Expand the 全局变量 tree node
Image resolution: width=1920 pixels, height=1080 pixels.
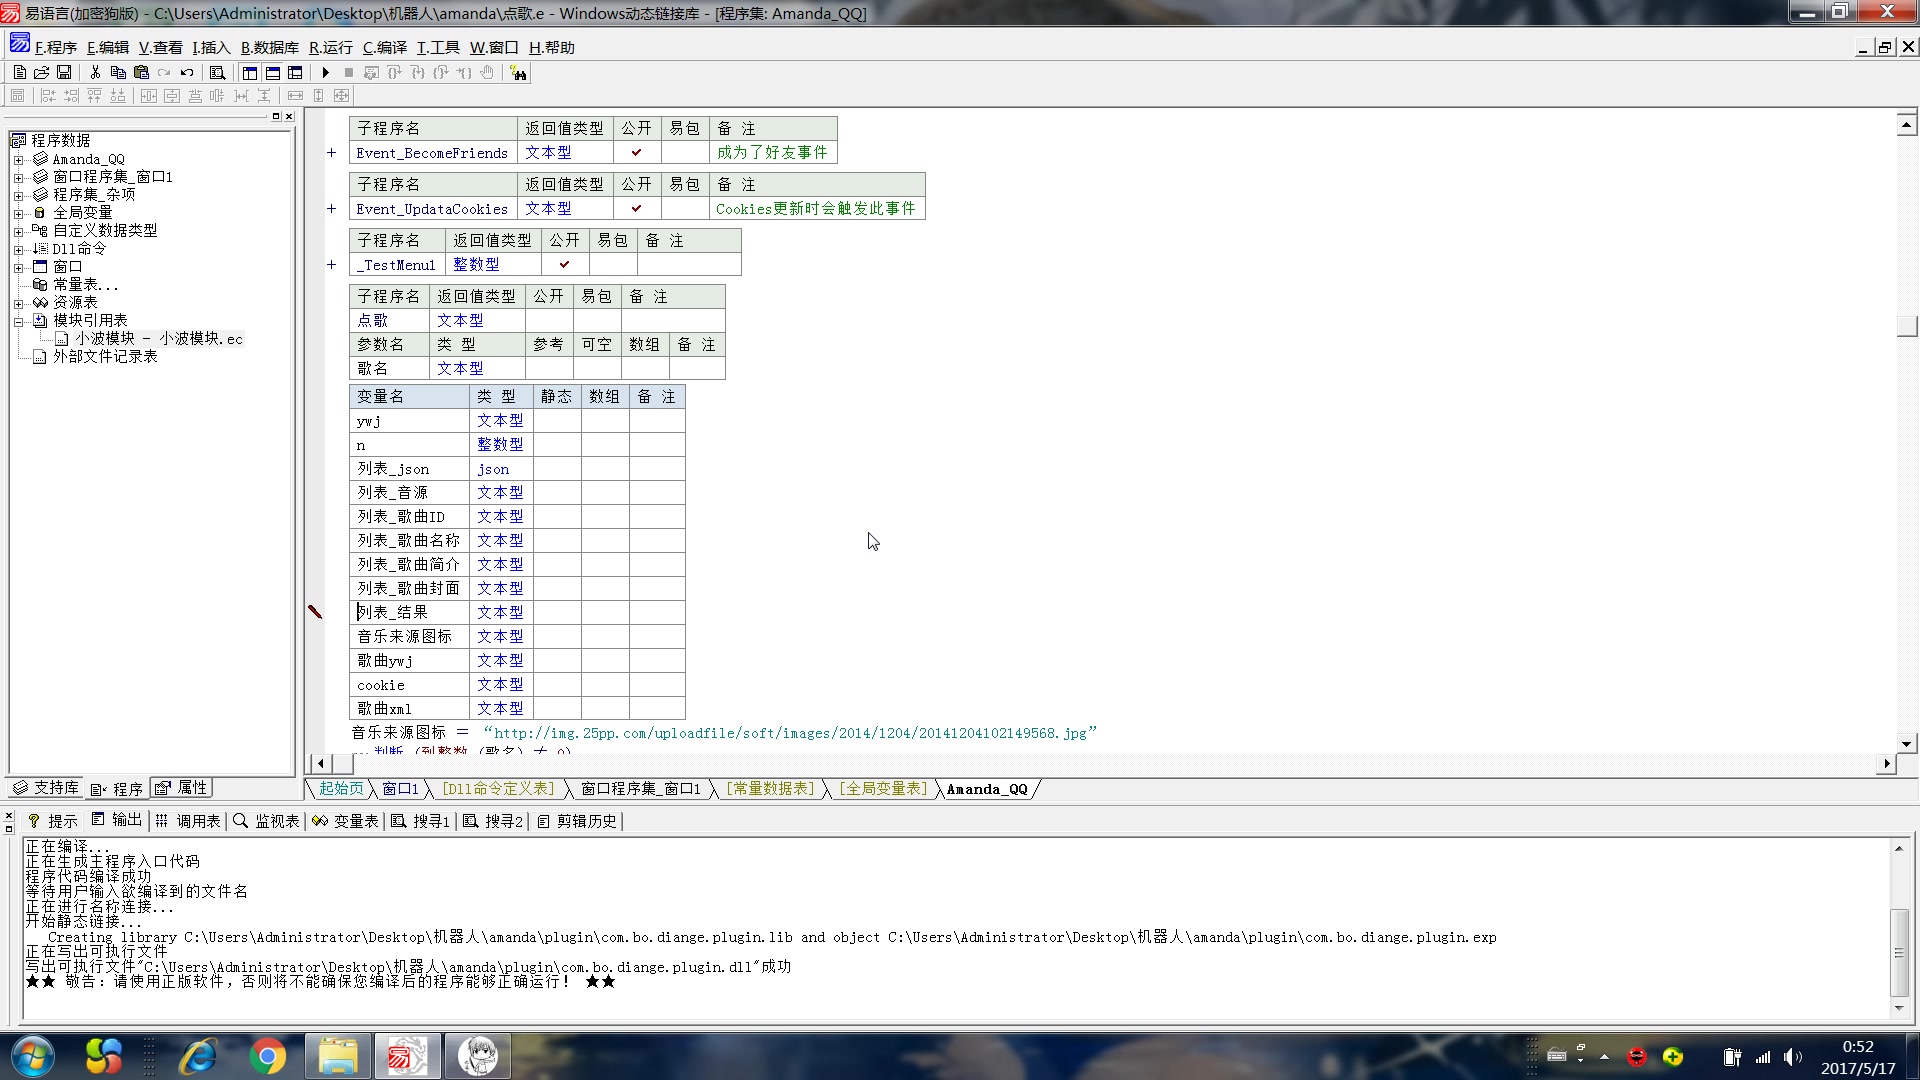click(18, 214)
